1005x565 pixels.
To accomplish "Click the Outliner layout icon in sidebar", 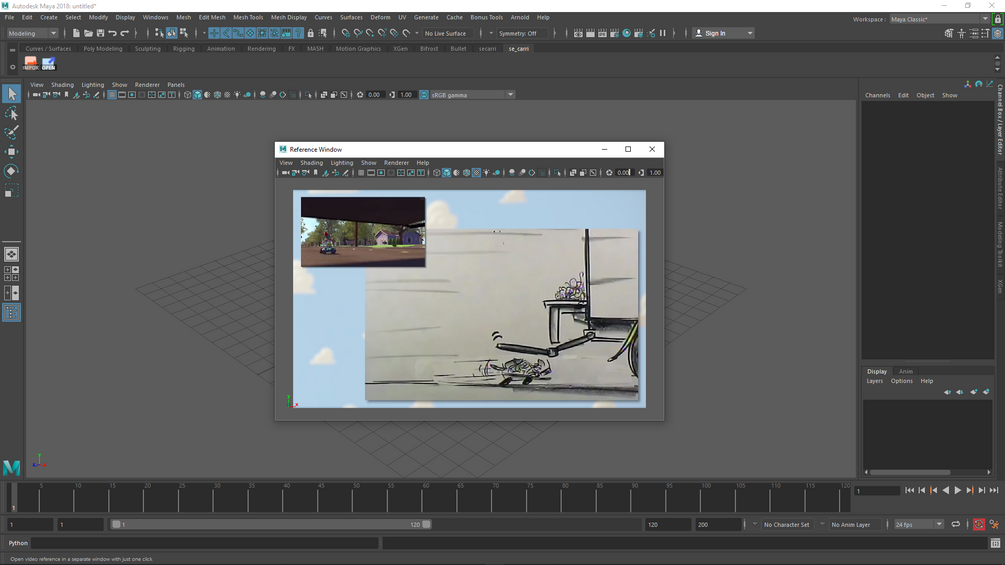I will click(11, 312).
